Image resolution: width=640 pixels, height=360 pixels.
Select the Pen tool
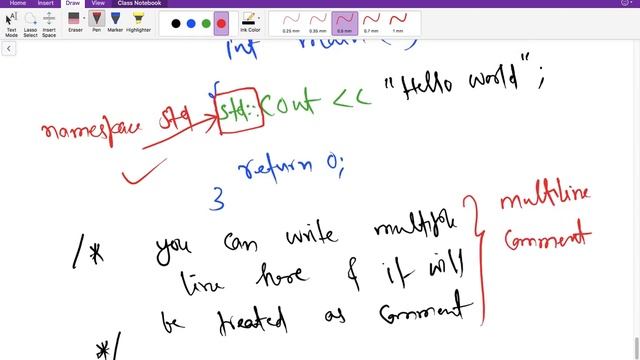pos(97,22)
